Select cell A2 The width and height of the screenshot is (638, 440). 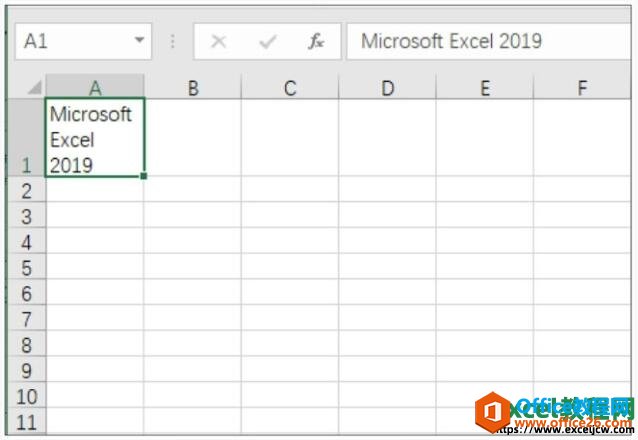point(95,189)
